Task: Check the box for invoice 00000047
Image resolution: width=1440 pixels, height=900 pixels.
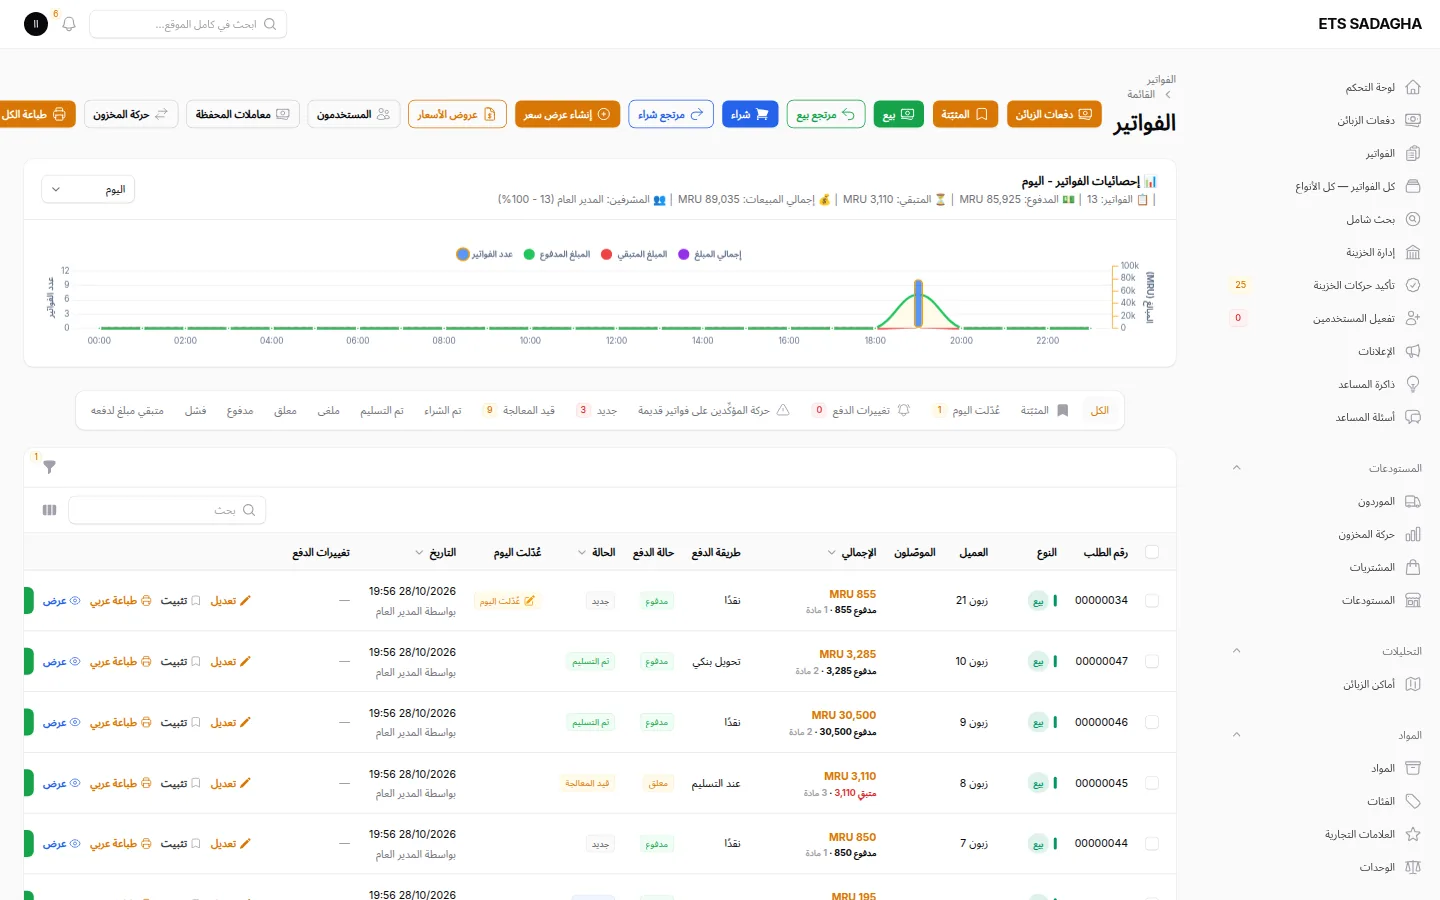Action: [x=1152, y=662]
